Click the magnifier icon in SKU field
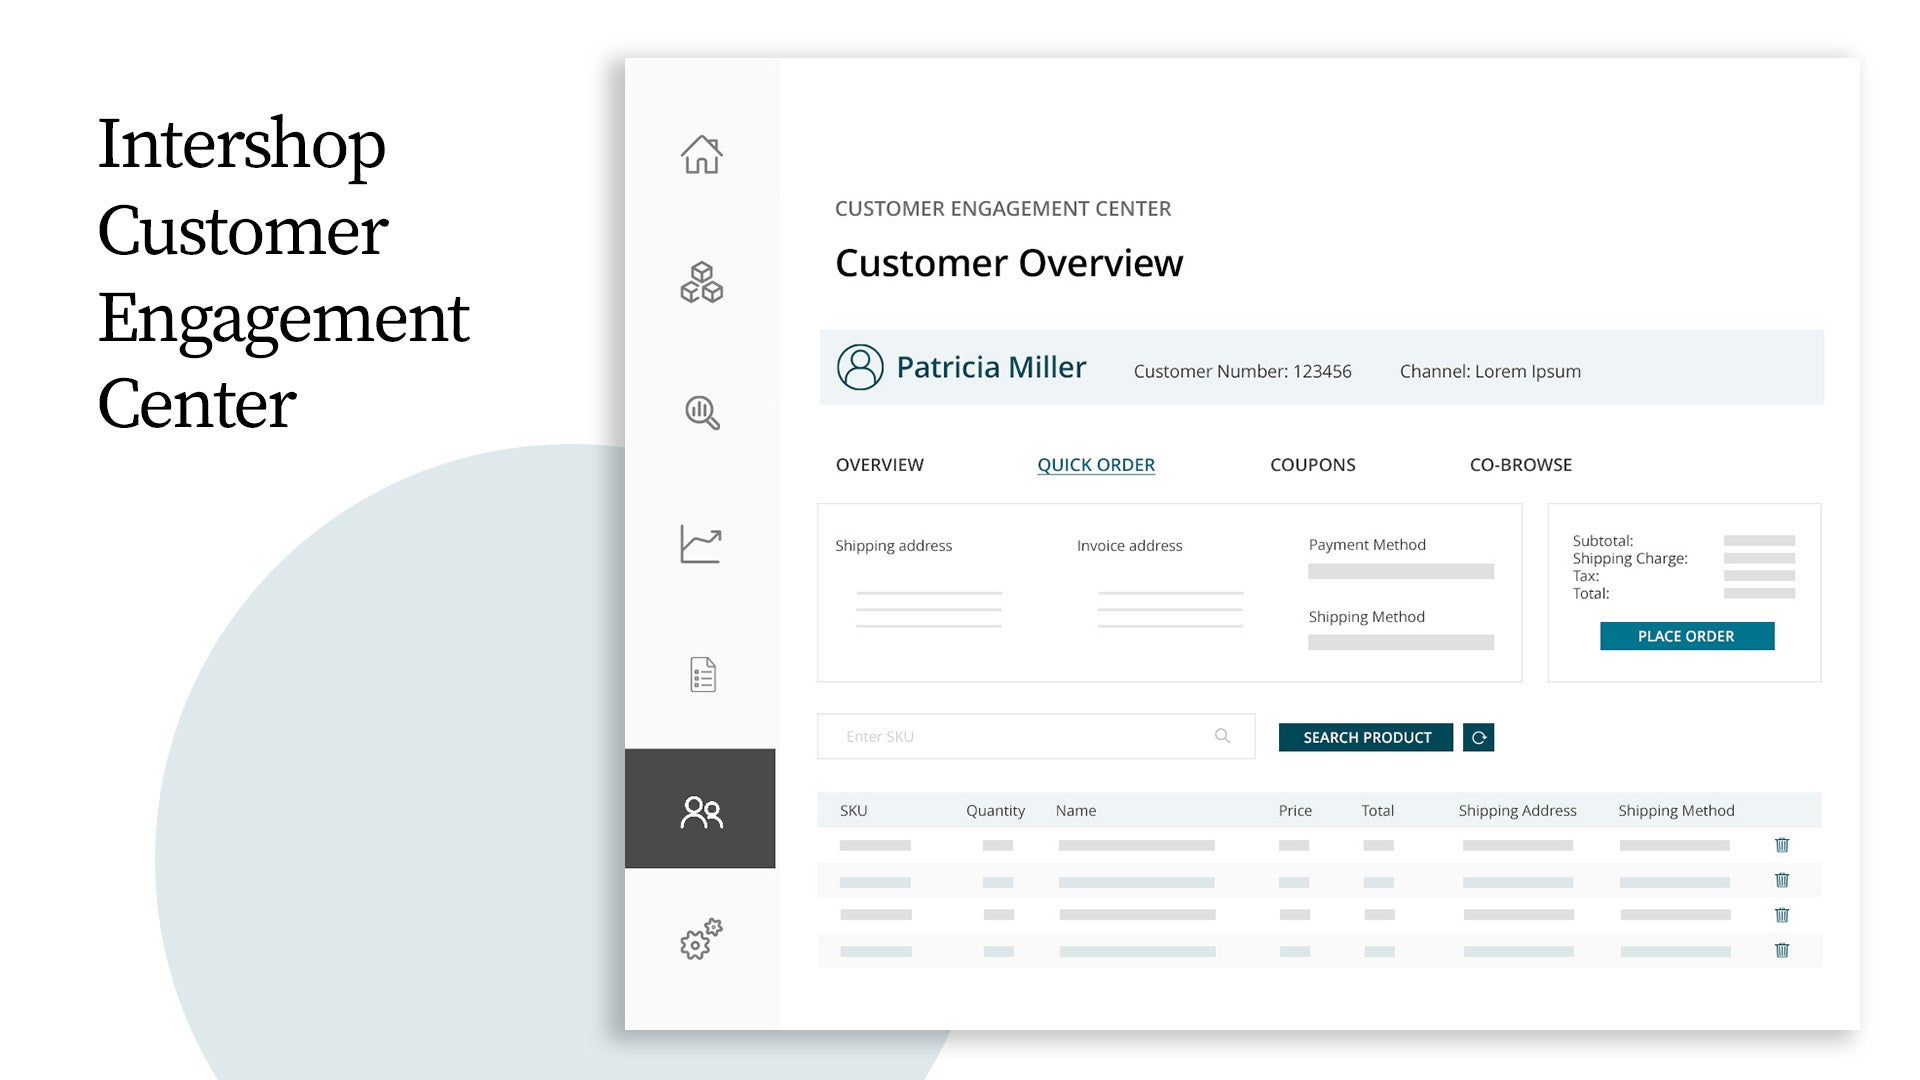 coord(1222,736)
